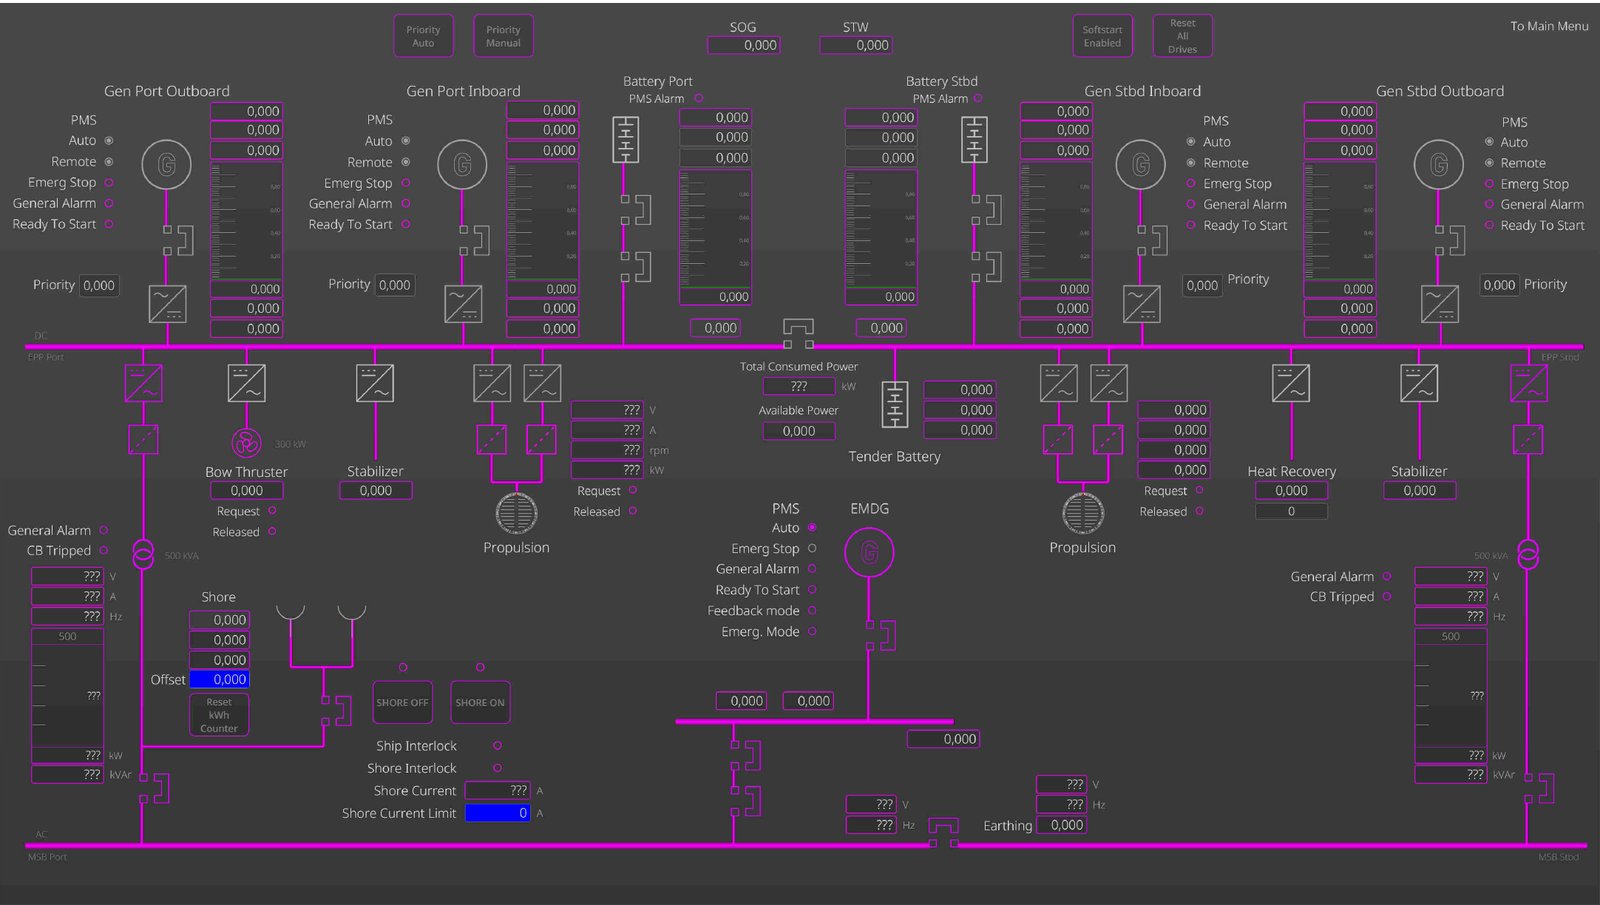
Task: Select Remote PMS for Gen Port Inboard
Action: click(405, 162)
